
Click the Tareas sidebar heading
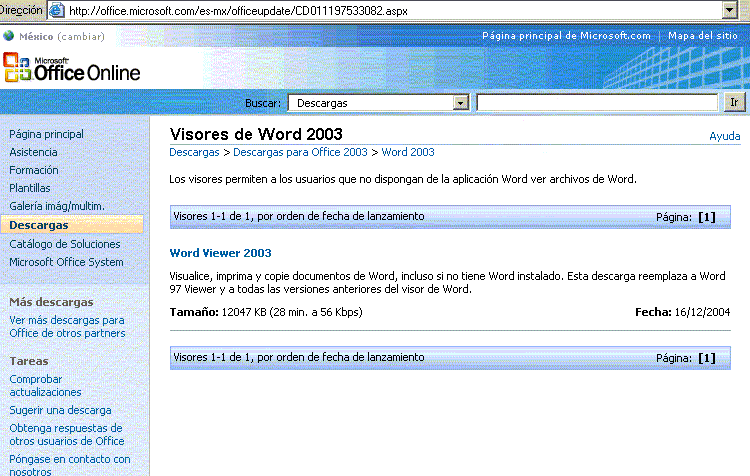(x=29, y=361)
